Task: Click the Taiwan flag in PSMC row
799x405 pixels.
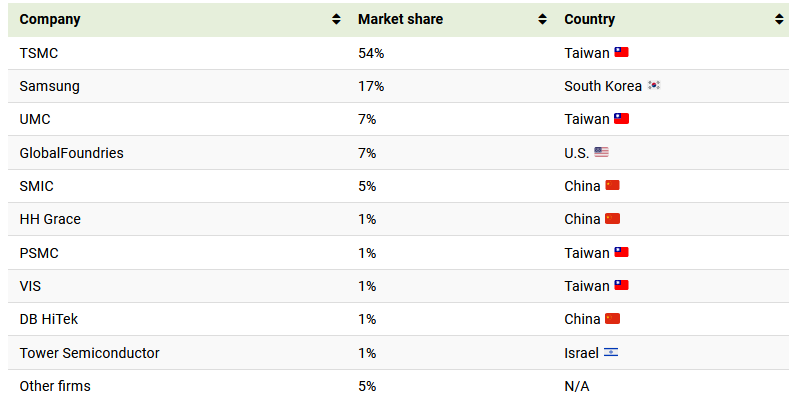Action: [621, 253]
